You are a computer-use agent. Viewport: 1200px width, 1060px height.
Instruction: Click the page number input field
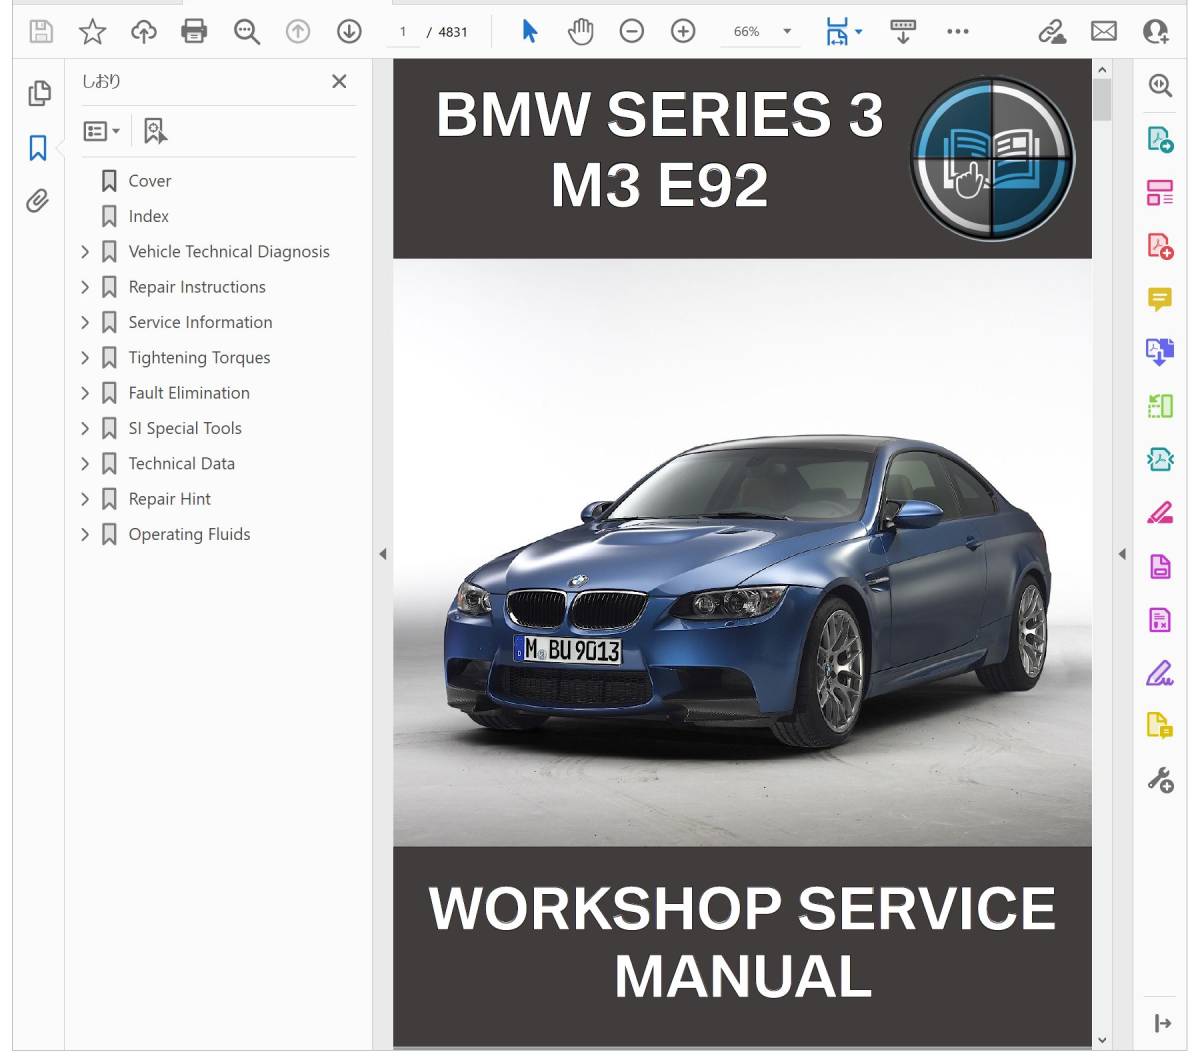tap(403, 32)
